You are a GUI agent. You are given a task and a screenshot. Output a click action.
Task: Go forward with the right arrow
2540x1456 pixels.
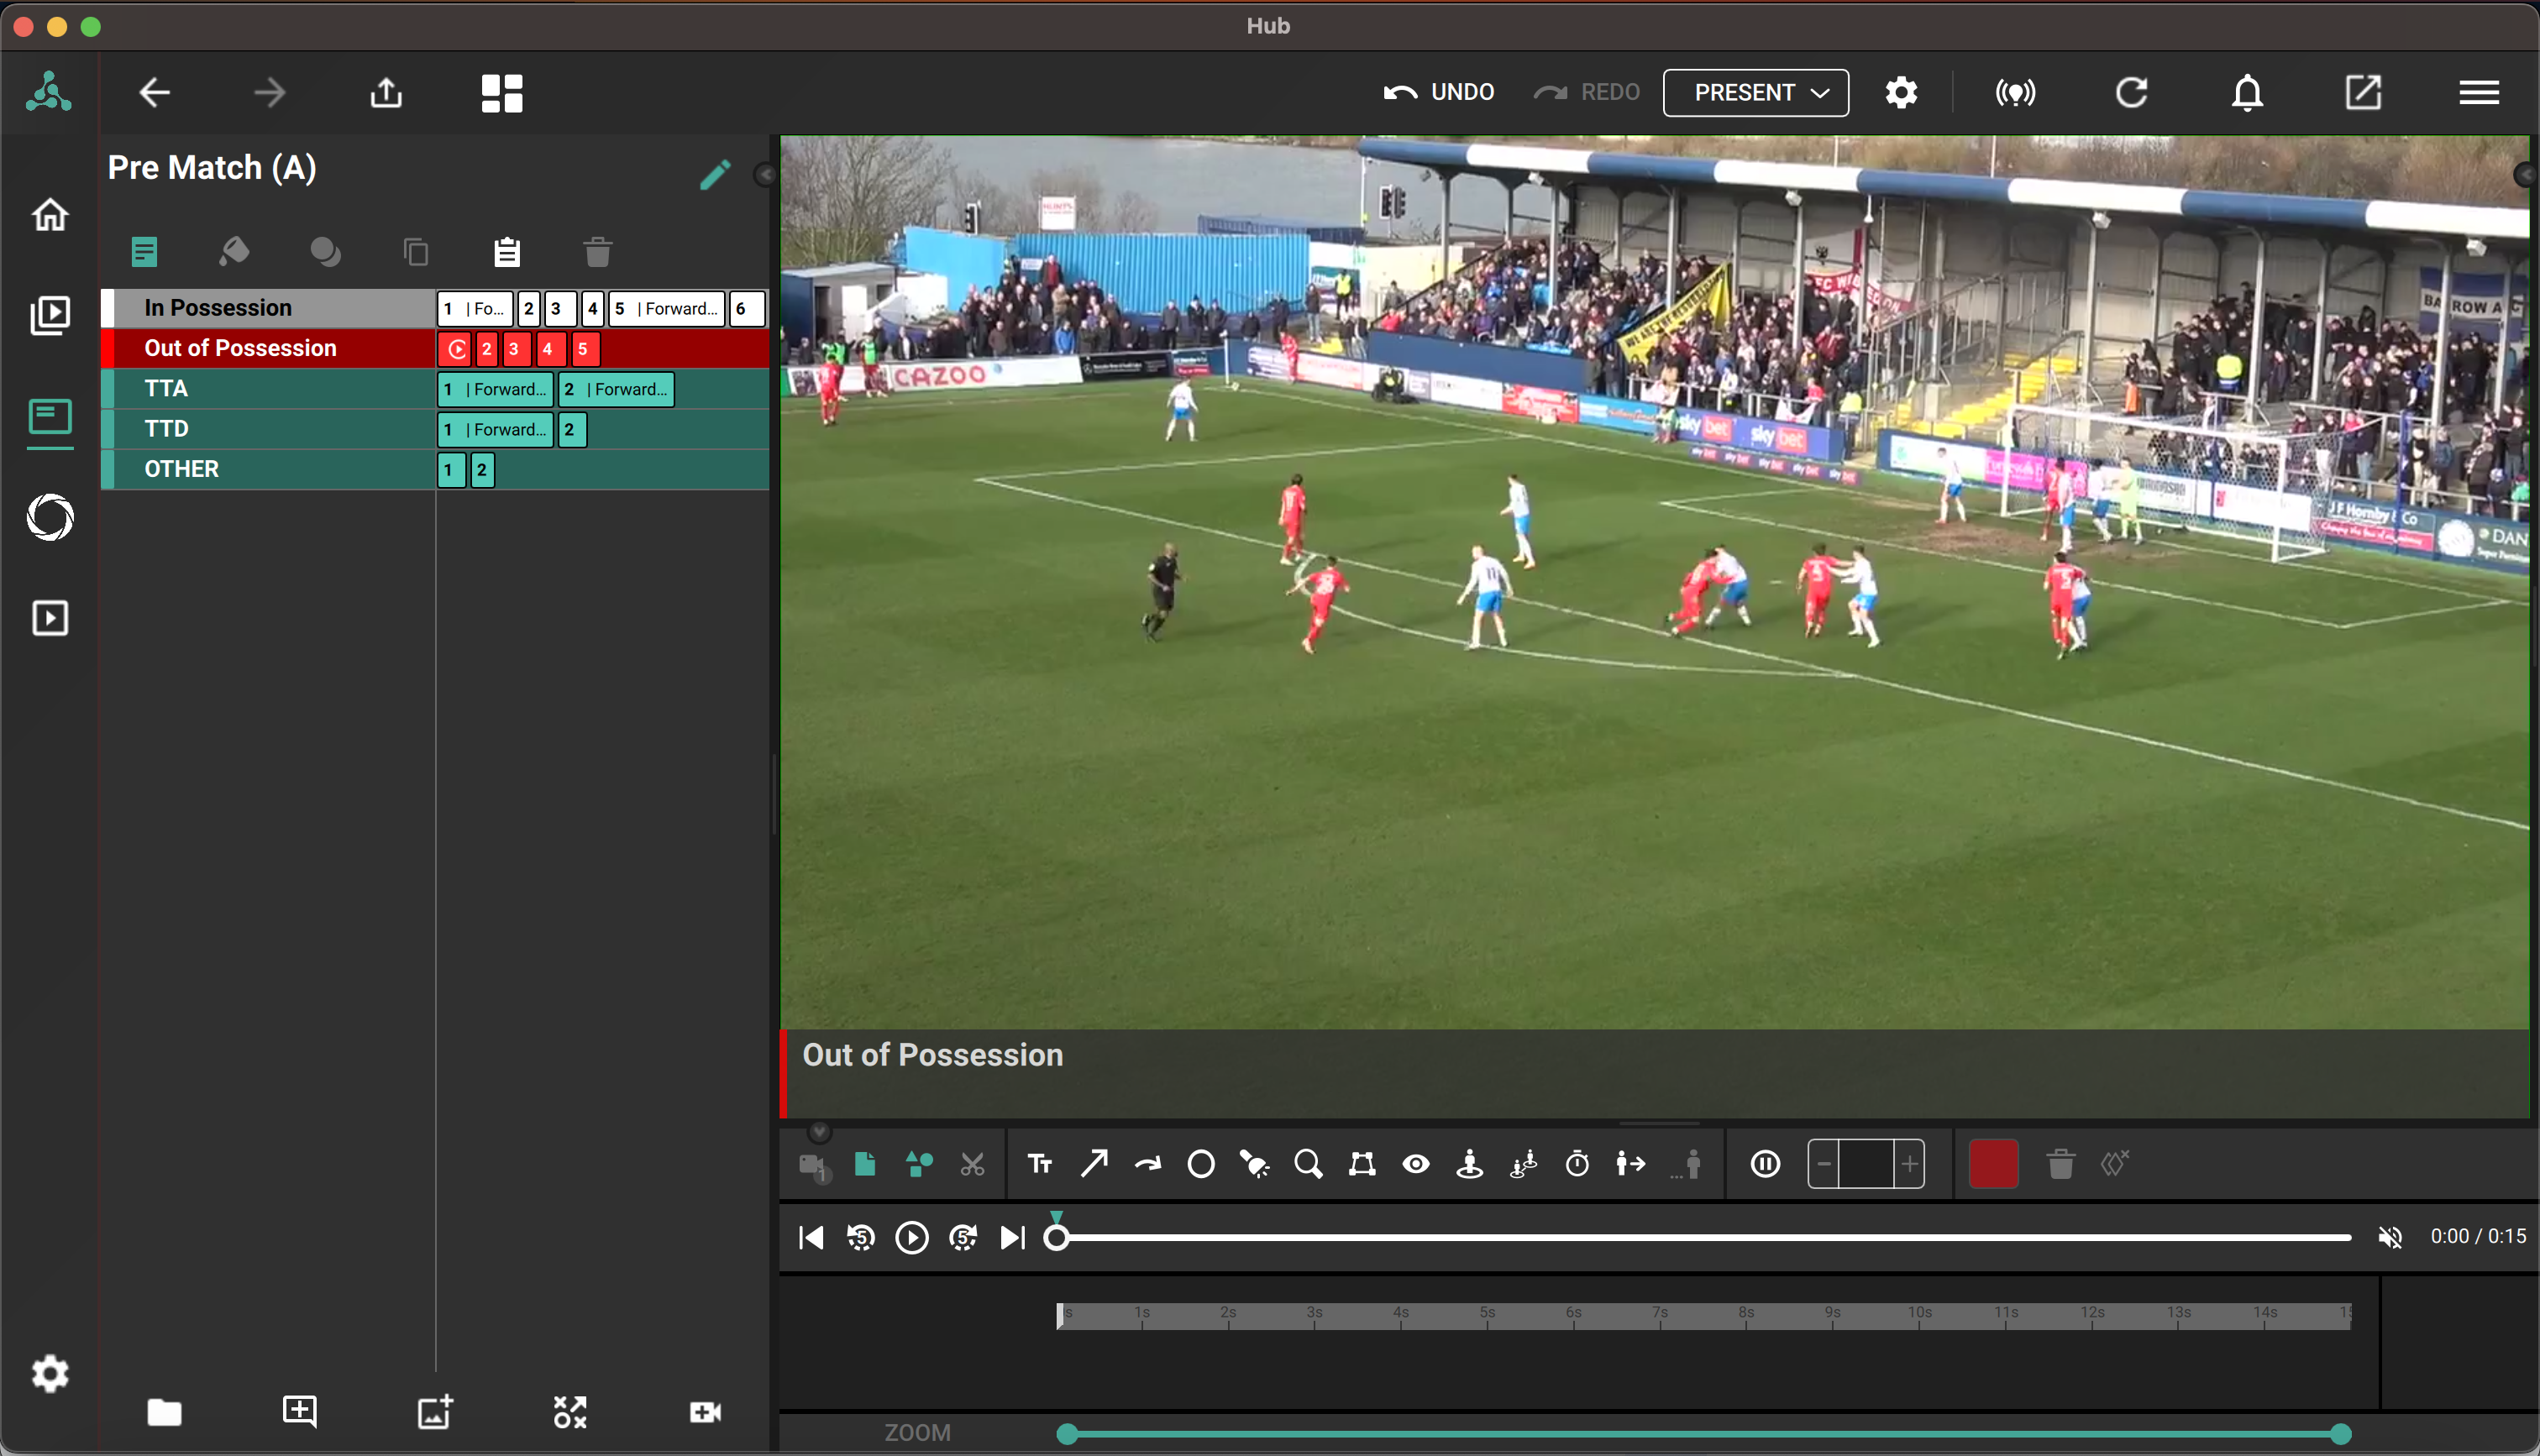pos(269,93)
